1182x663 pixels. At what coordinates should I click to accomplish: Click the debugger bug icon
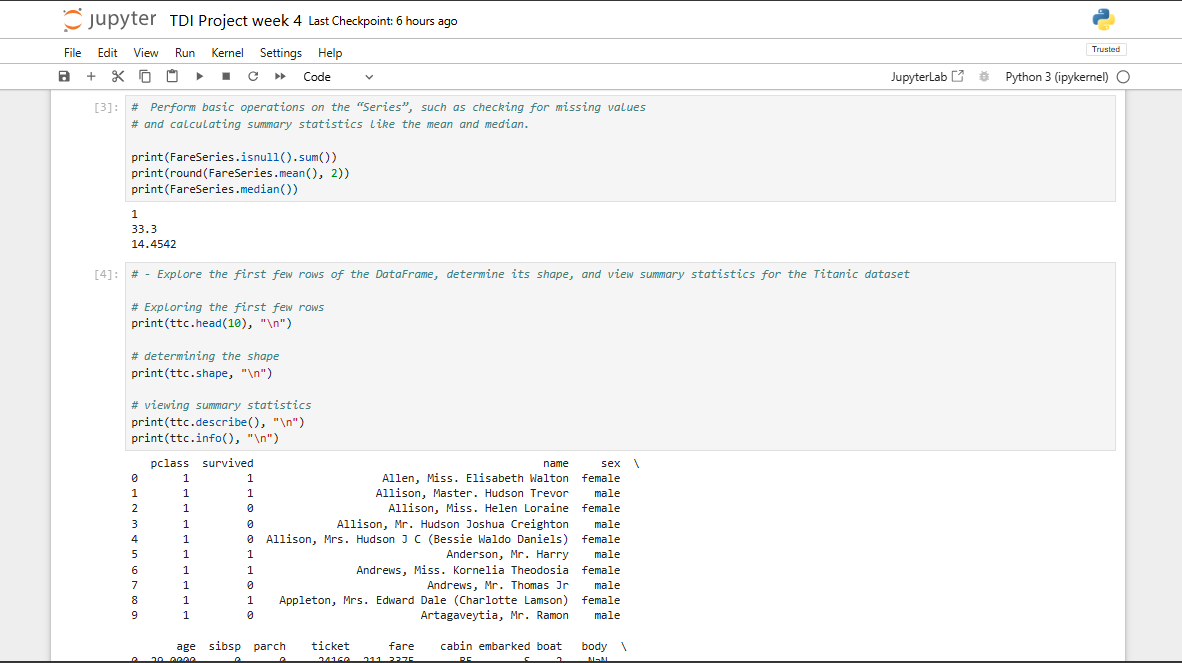pos(984,77)
